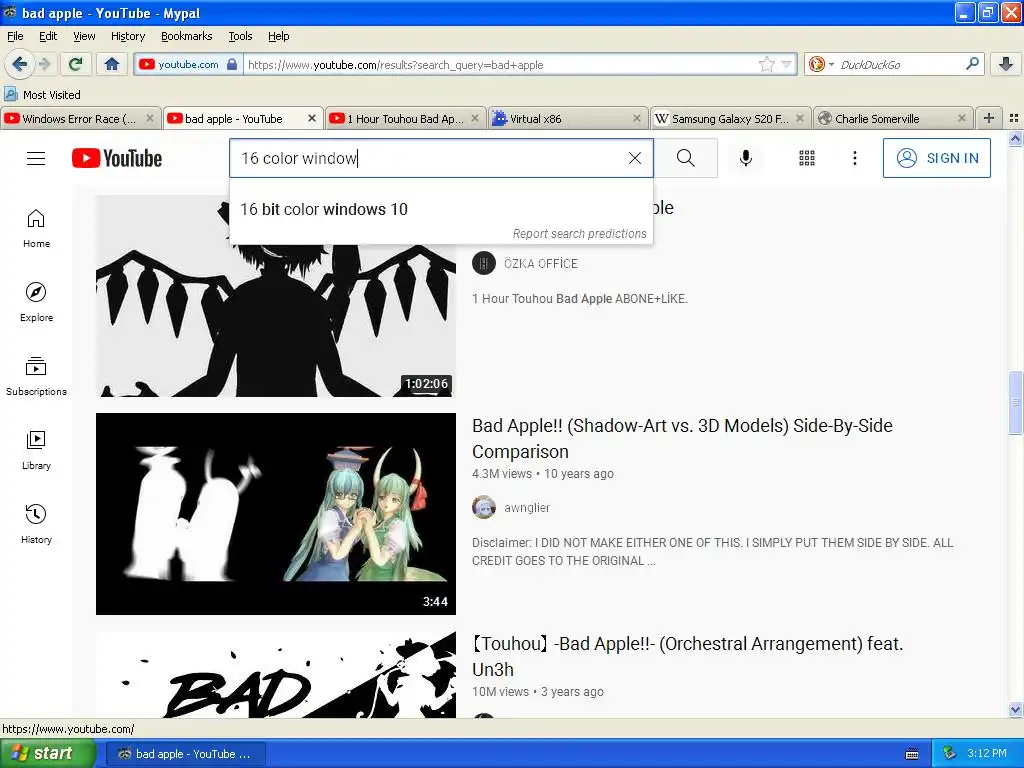Visit the ÖZKA OFFİCE channel

[541, 264]
